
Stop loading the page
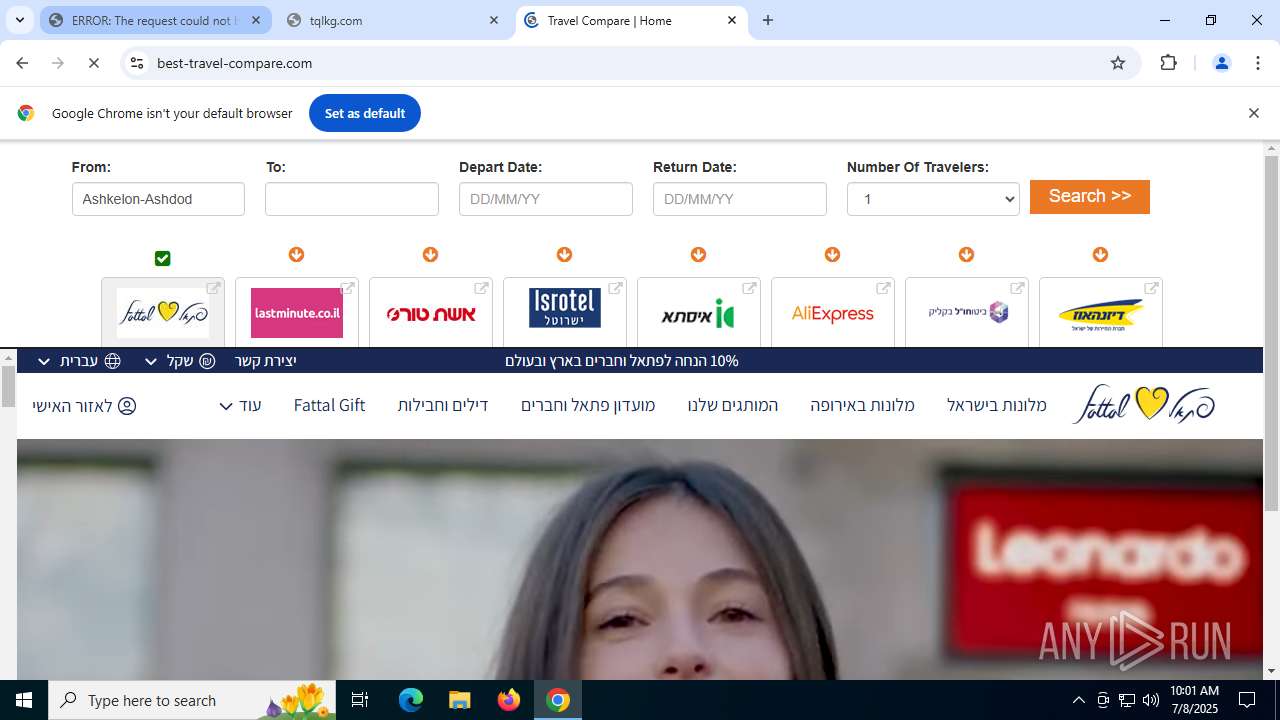94,63
